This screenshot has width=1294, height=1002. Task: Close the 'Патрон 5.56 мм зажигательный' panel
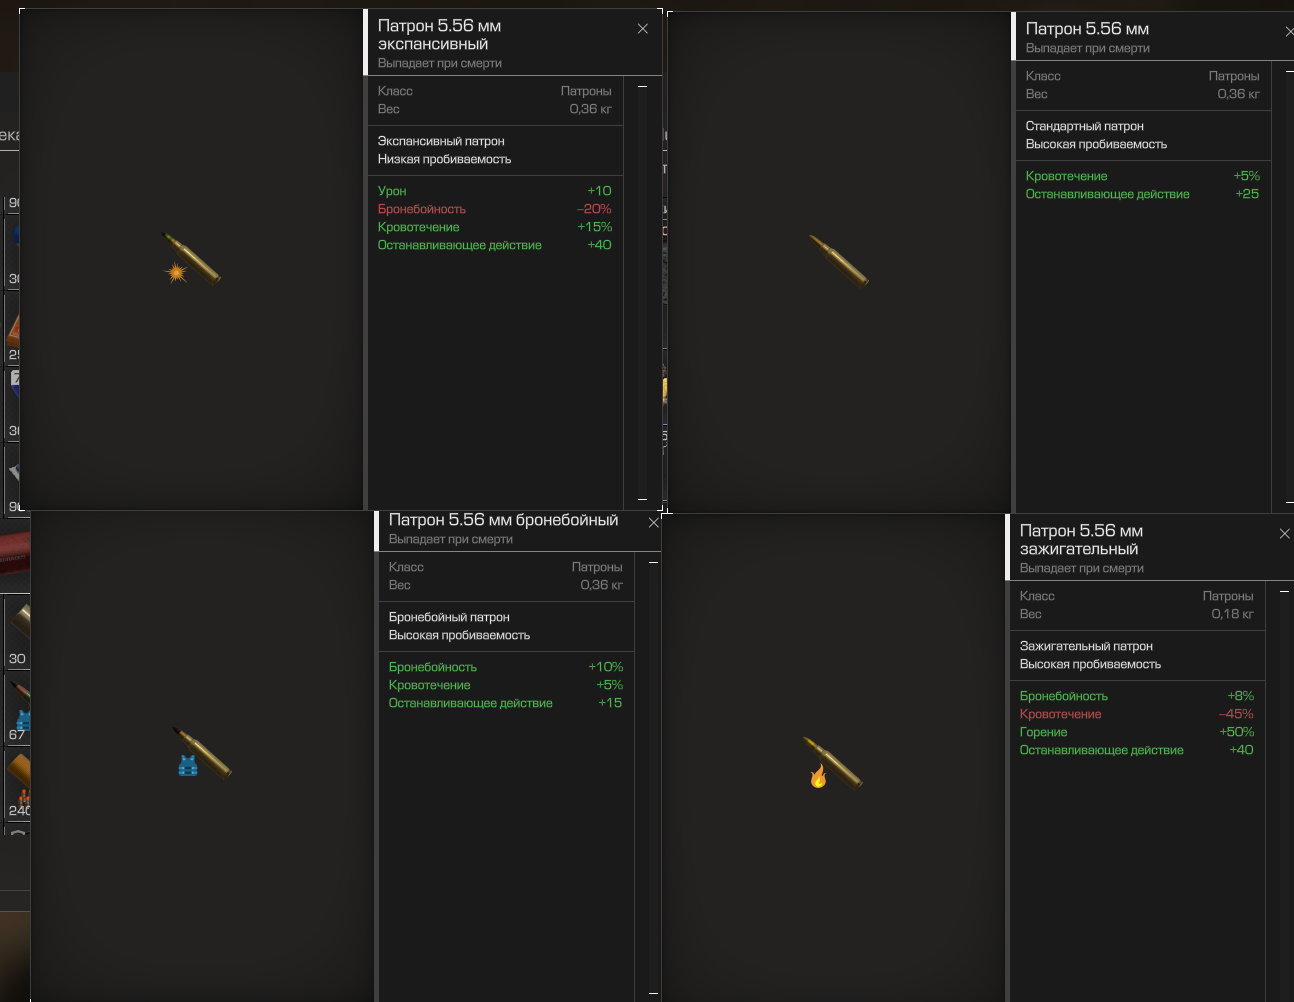(1285, 534)
